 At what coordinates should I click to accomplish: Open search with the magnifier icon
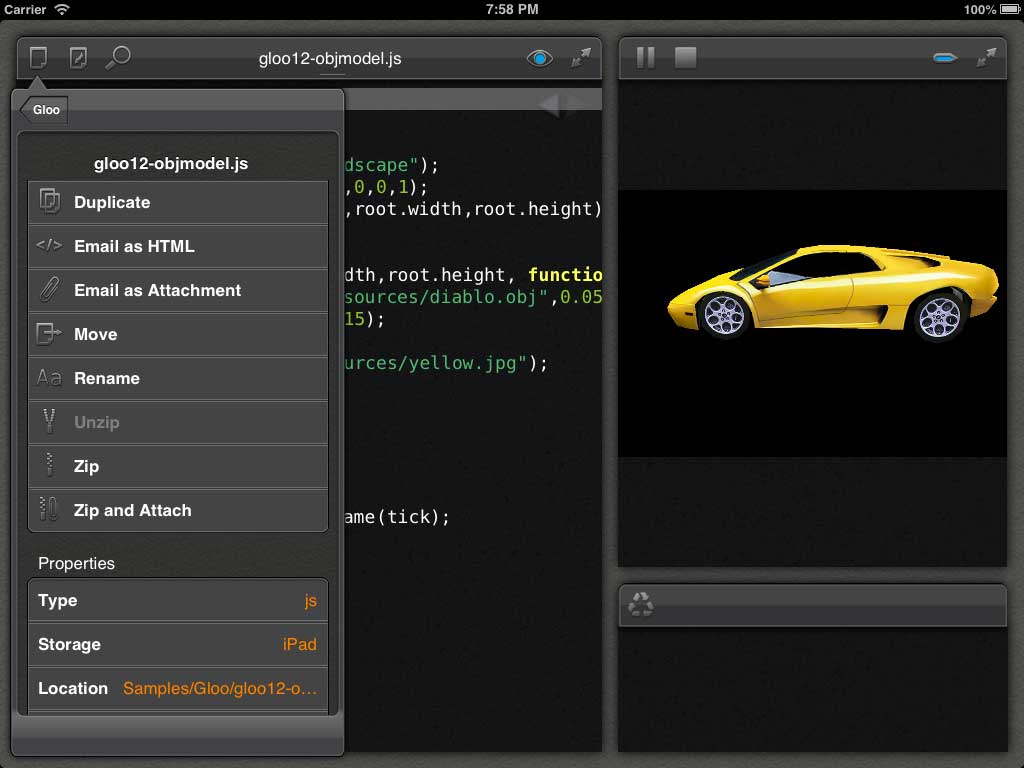(118, 57)
